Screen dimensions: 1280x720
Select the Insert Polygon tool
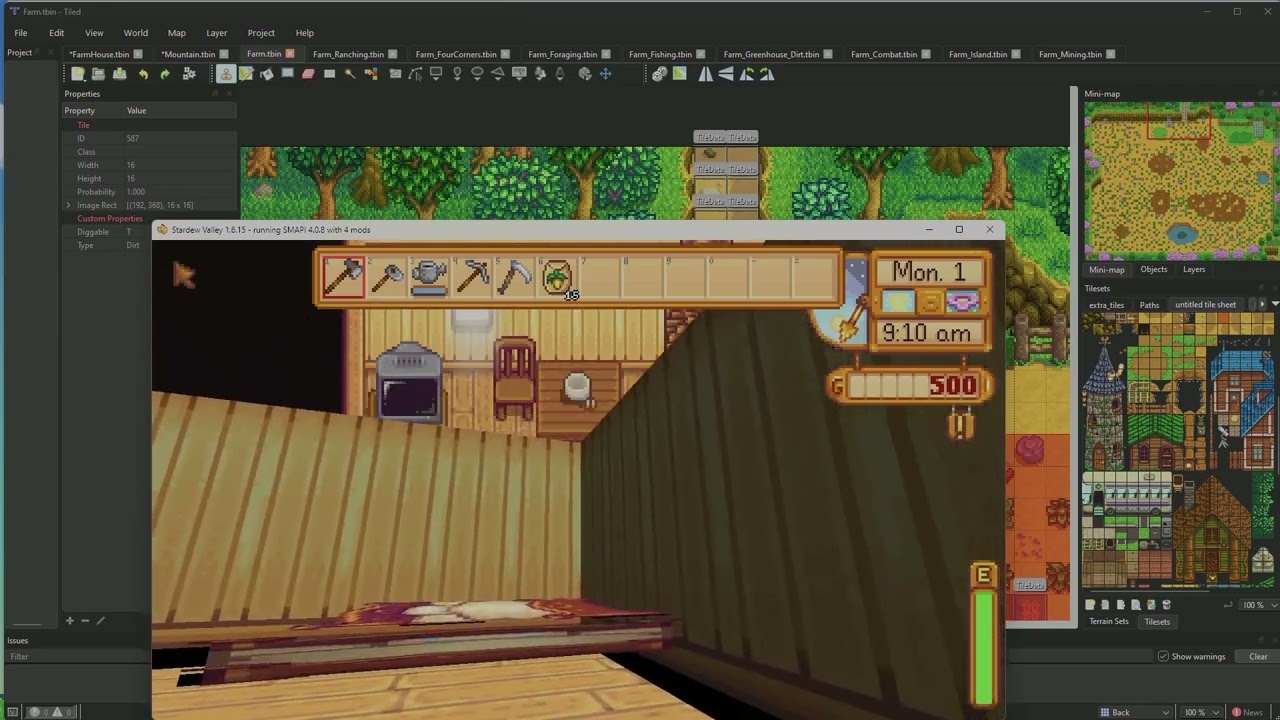click(x=497, y=74)
